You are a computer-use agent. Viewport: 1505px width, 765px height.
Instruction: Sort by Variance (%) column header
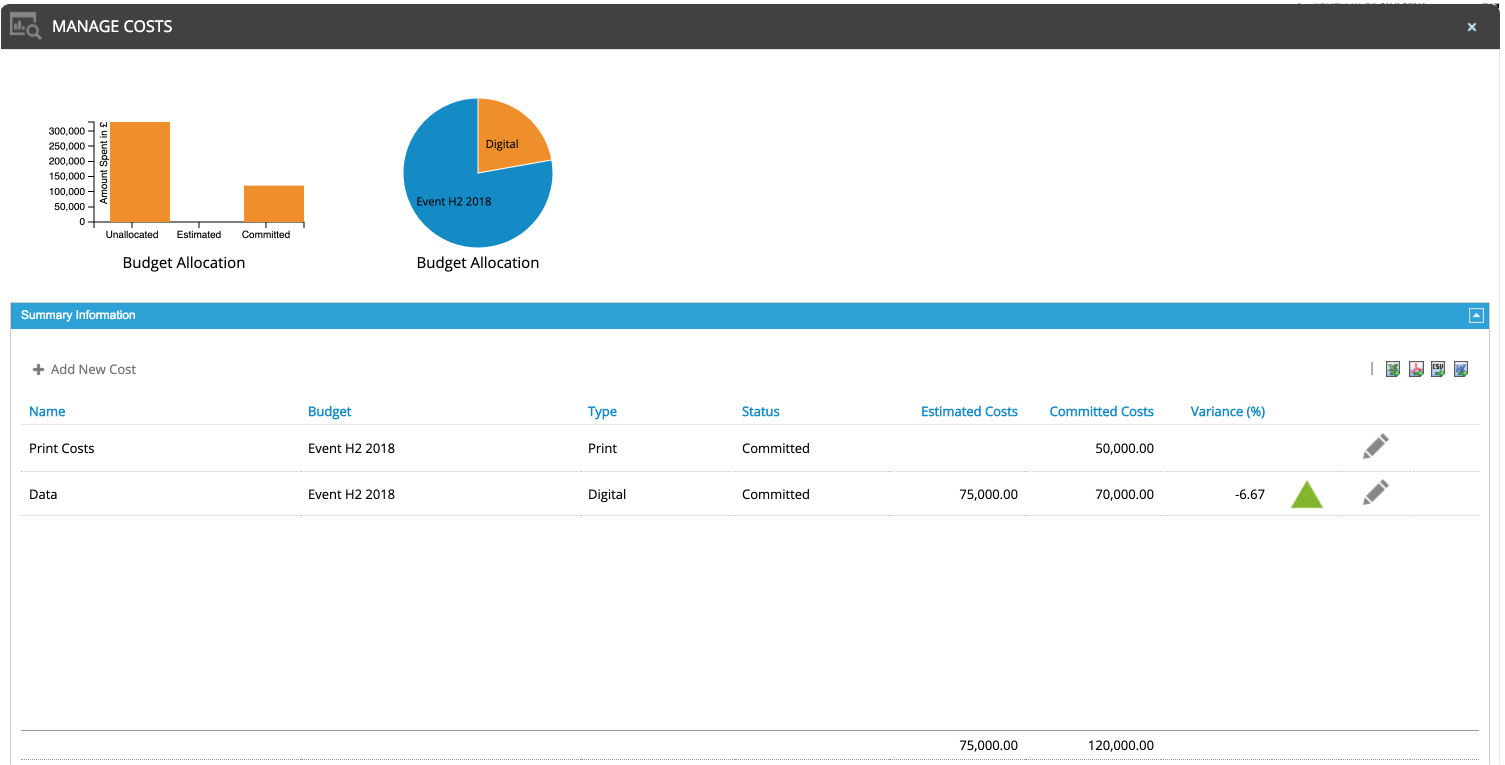pyautogui.click(x=1227, y=411)
